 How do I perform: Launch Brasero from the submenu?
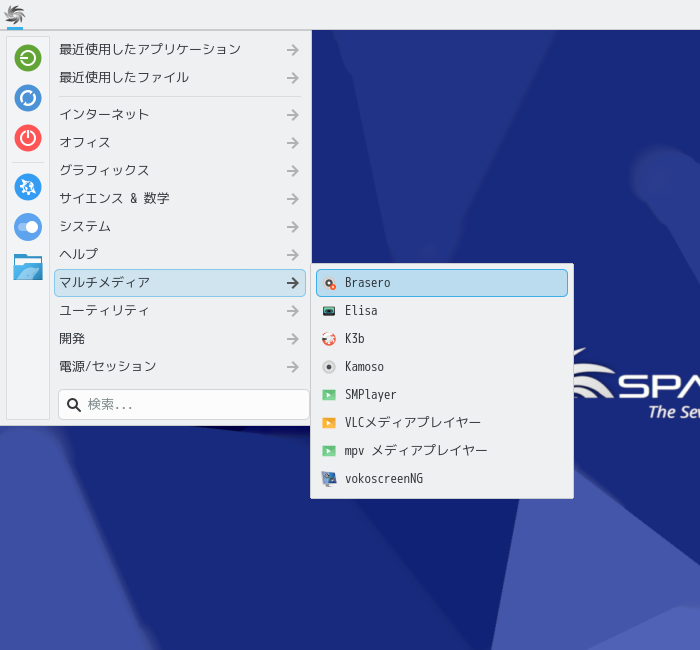point(442,283)
